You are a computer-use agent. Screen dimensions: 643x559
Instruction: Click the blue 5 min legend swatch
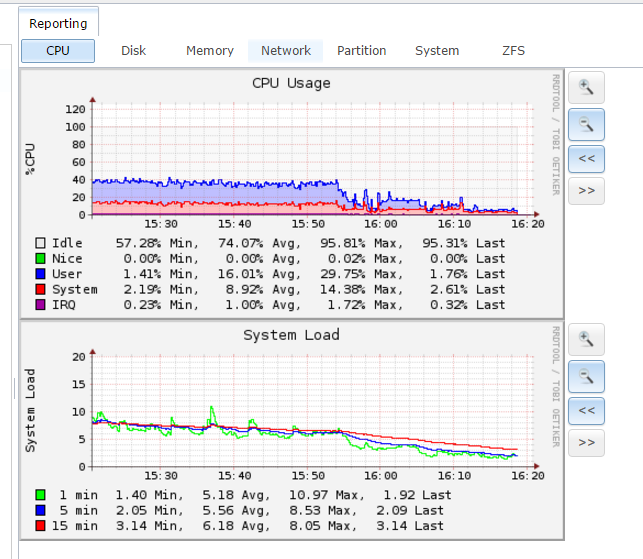[40, 510]
